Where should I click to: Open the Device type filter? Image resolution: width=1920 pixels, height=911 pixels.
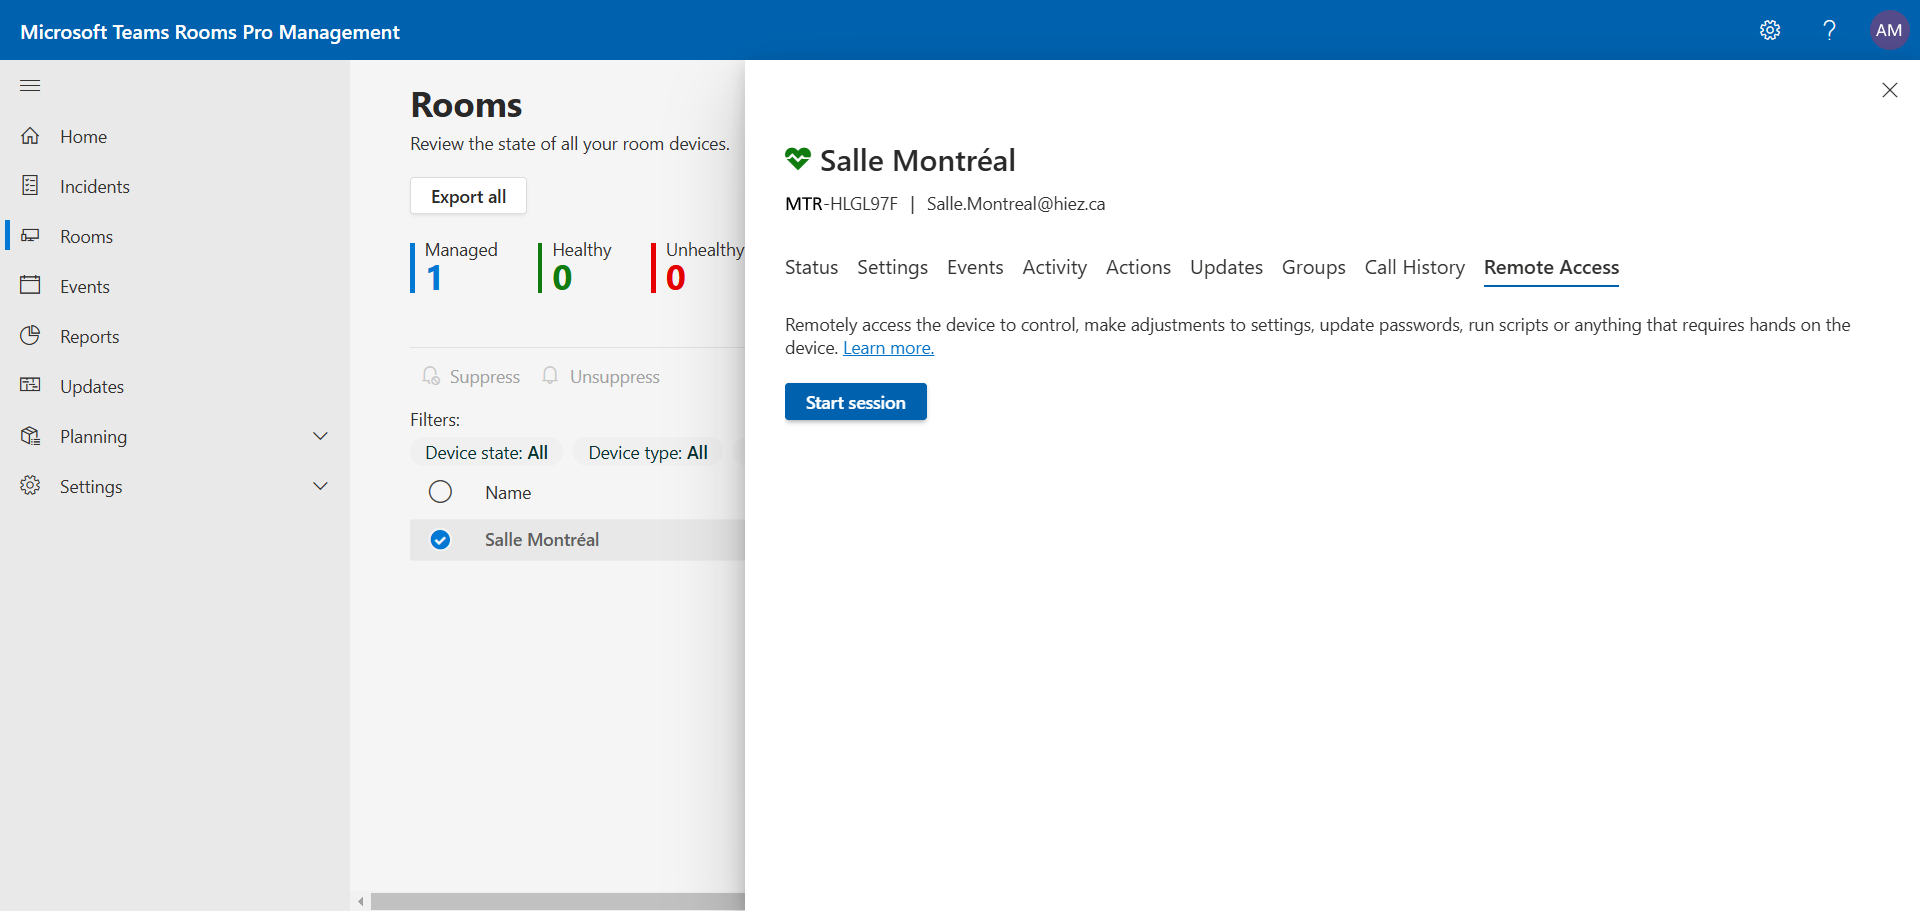pos(648,453)
